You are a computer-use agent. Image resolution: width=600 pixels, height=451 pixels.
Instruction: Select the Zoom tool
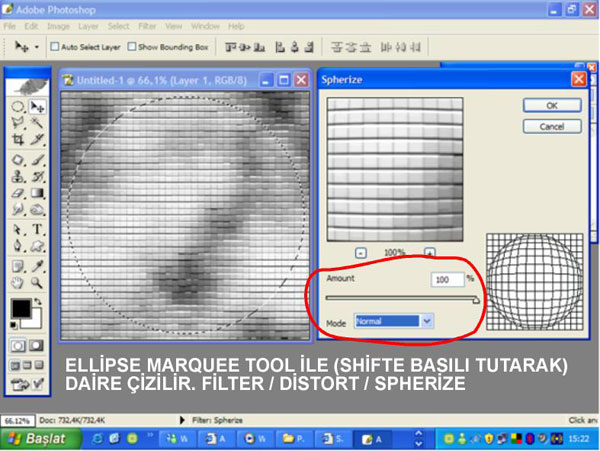pos(37,283)
